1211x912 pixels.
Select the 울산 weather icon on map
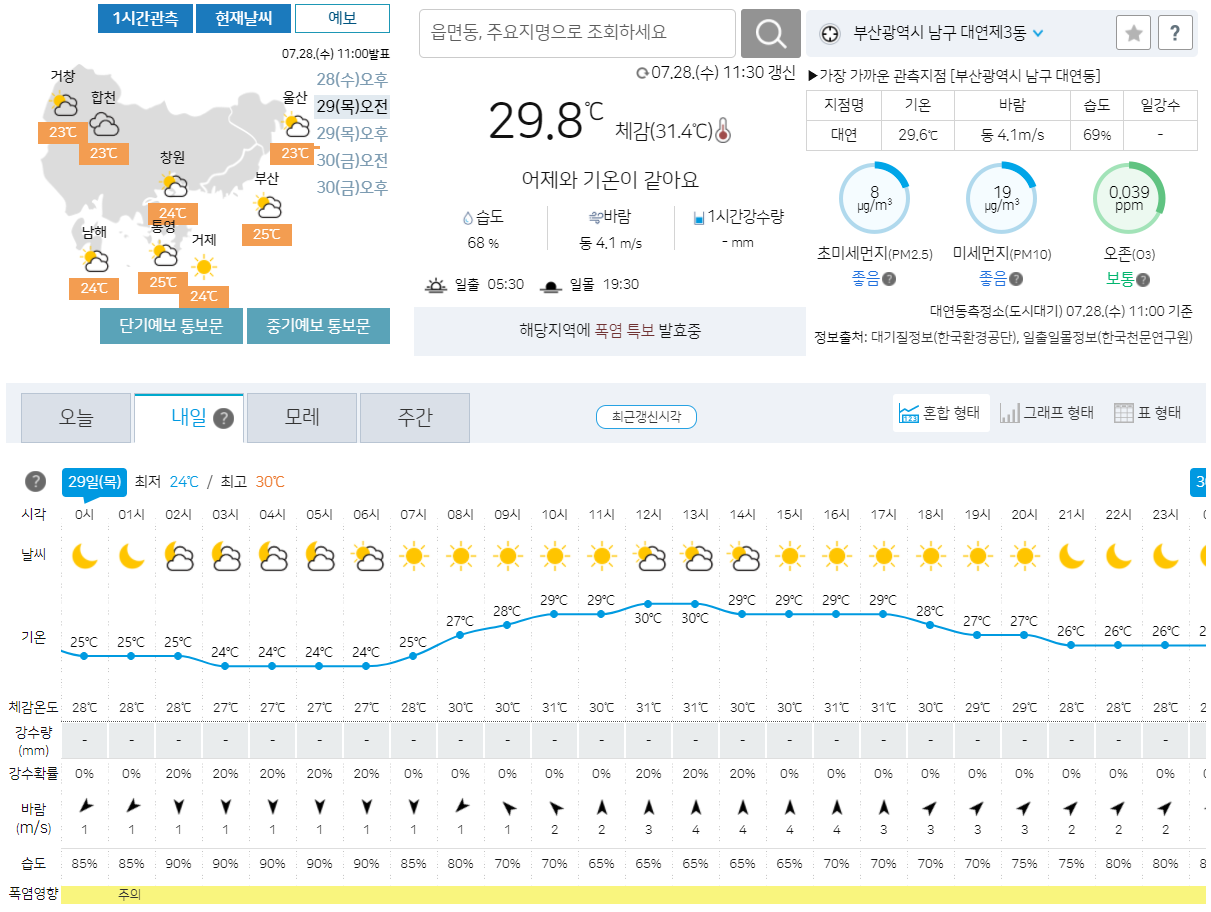[296, 125]
